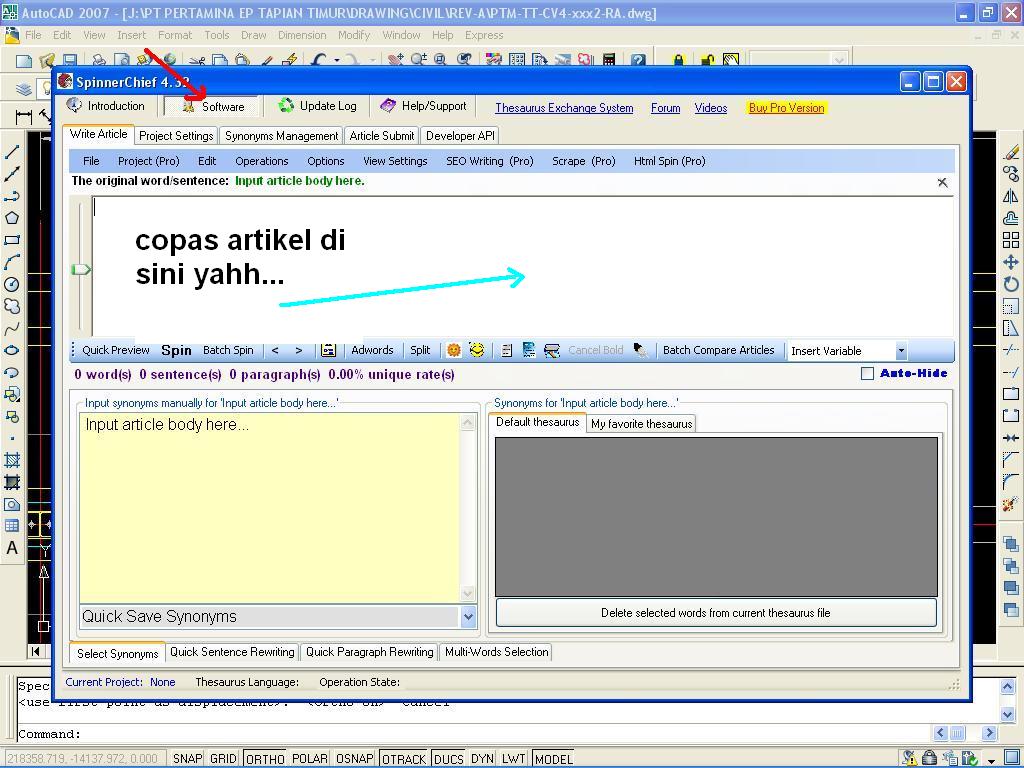Screen dimensions: 1024x768
Task: Select the Arc tool in AutoCAD's draw toolbar
Action: click(x=12, y=262)
